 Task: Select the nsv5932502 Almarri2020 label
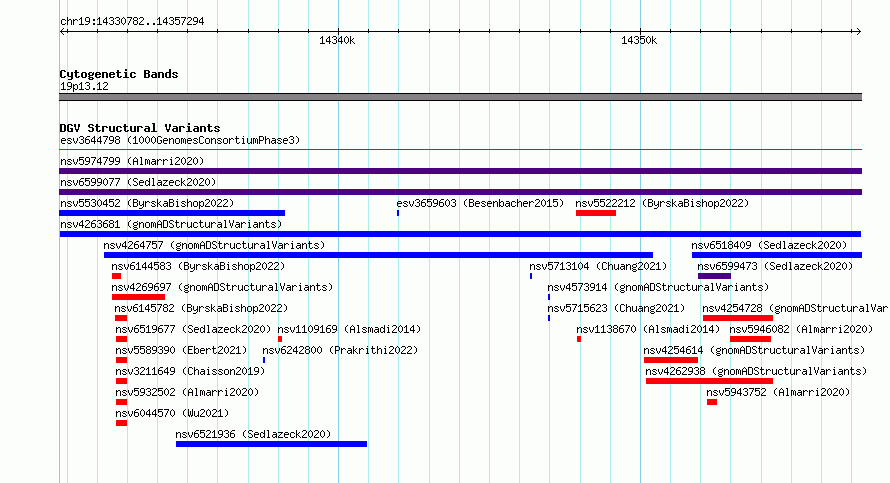(x=187, y=392)
